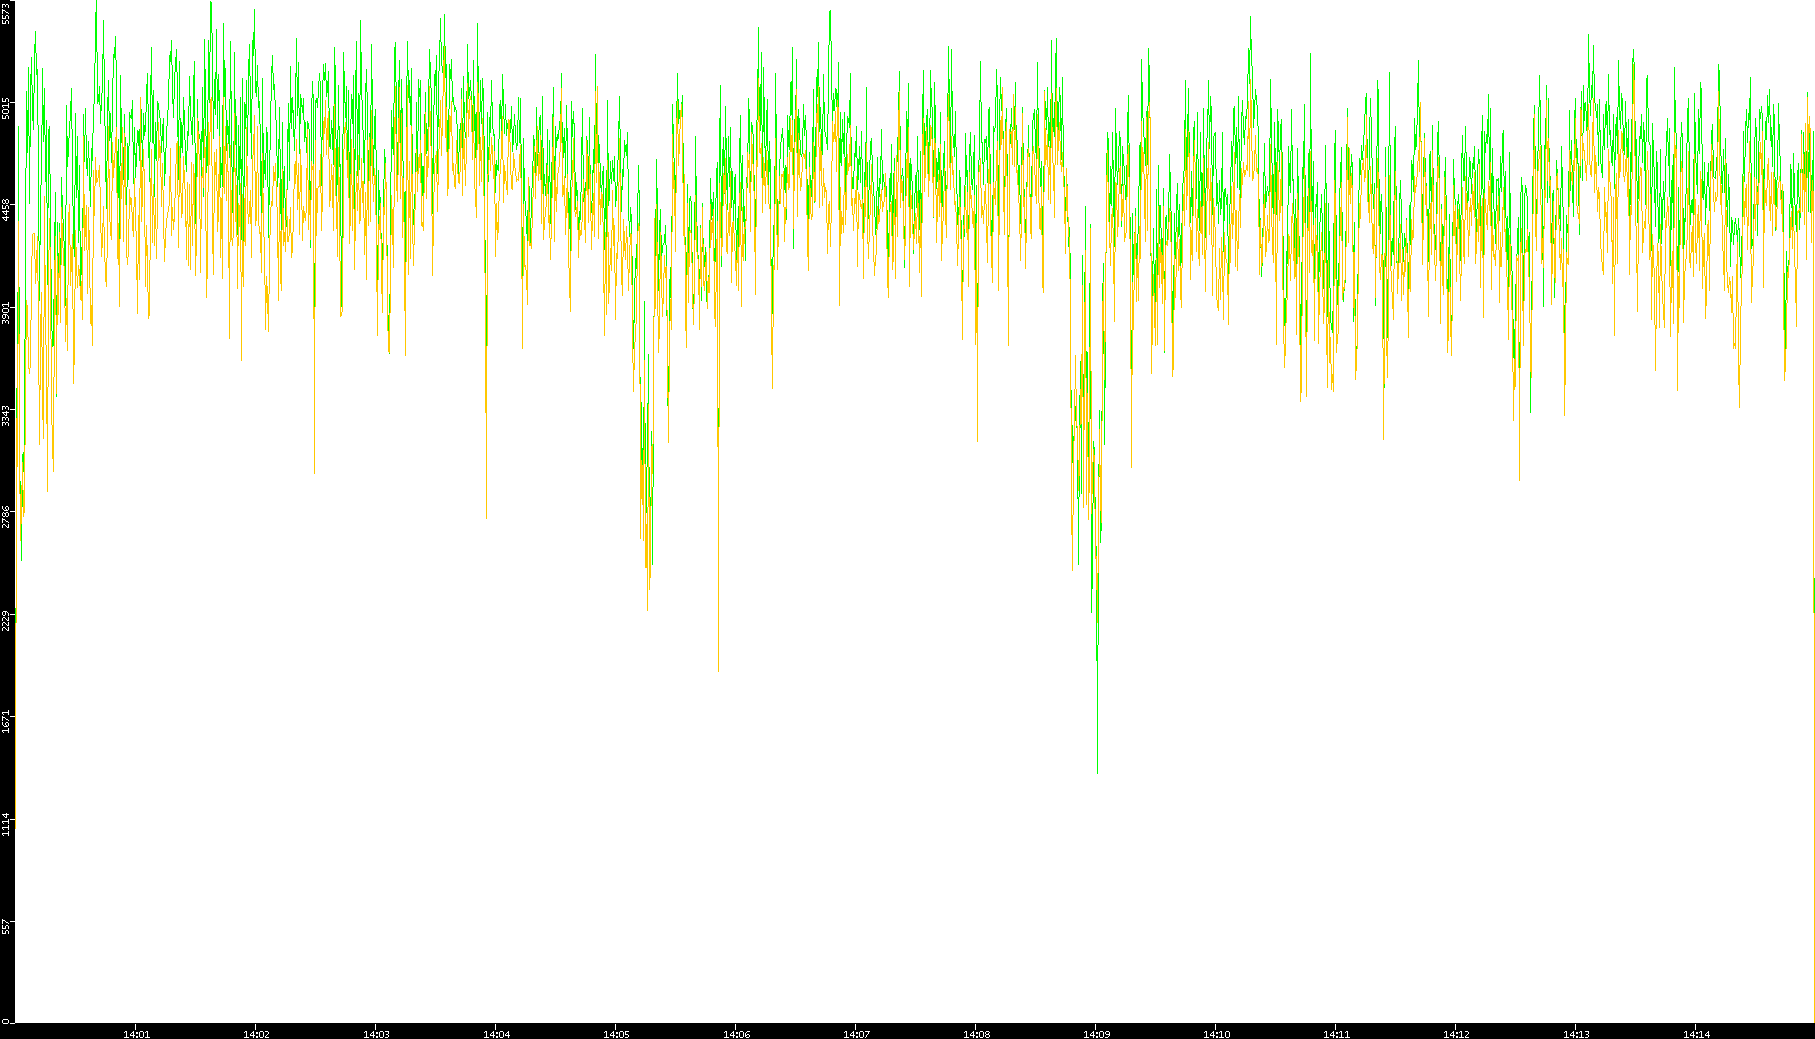Select the 557 value axis label
Screen dimensions: 1815x1039
click(6, 927)
